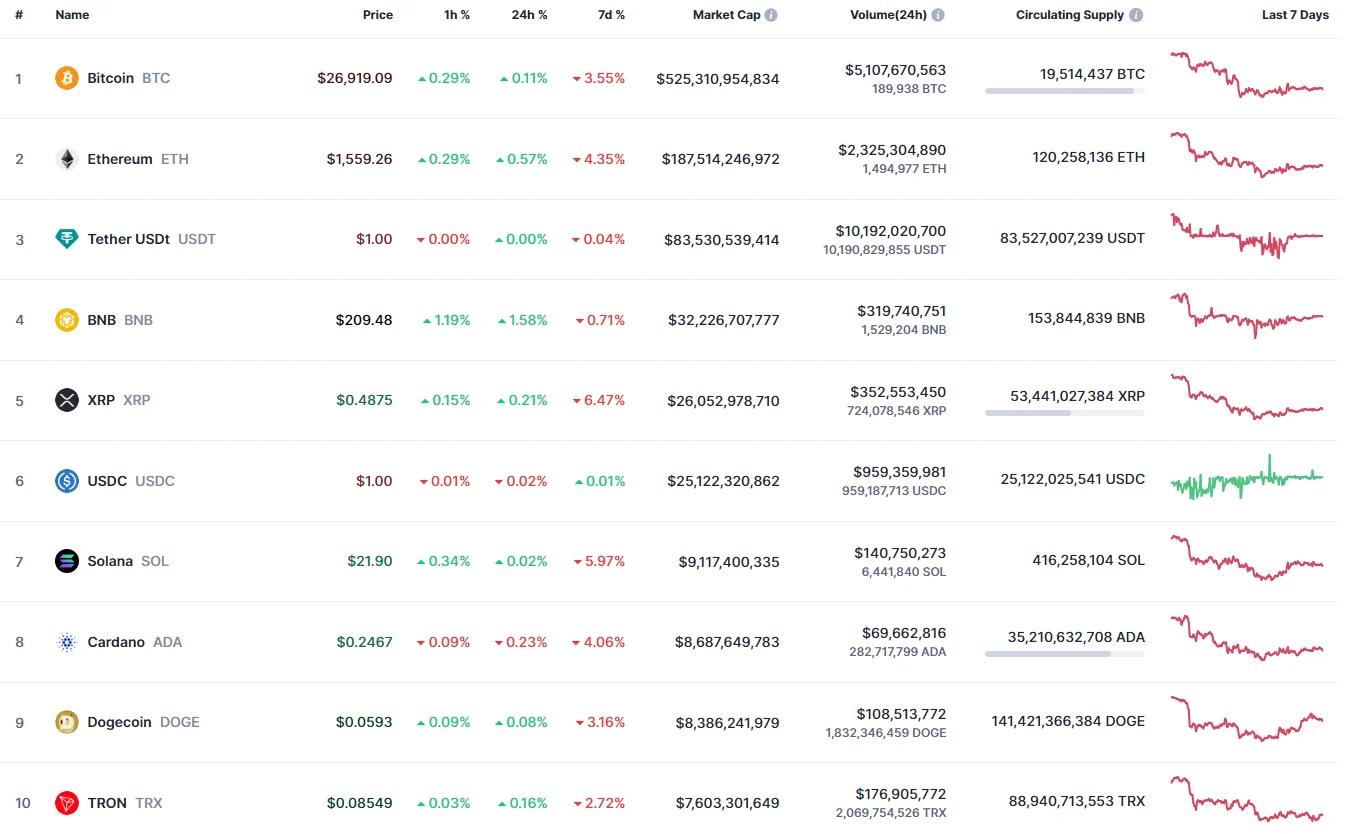Click the Solana logo icon

pyautogui.click(x=67, y=561)
